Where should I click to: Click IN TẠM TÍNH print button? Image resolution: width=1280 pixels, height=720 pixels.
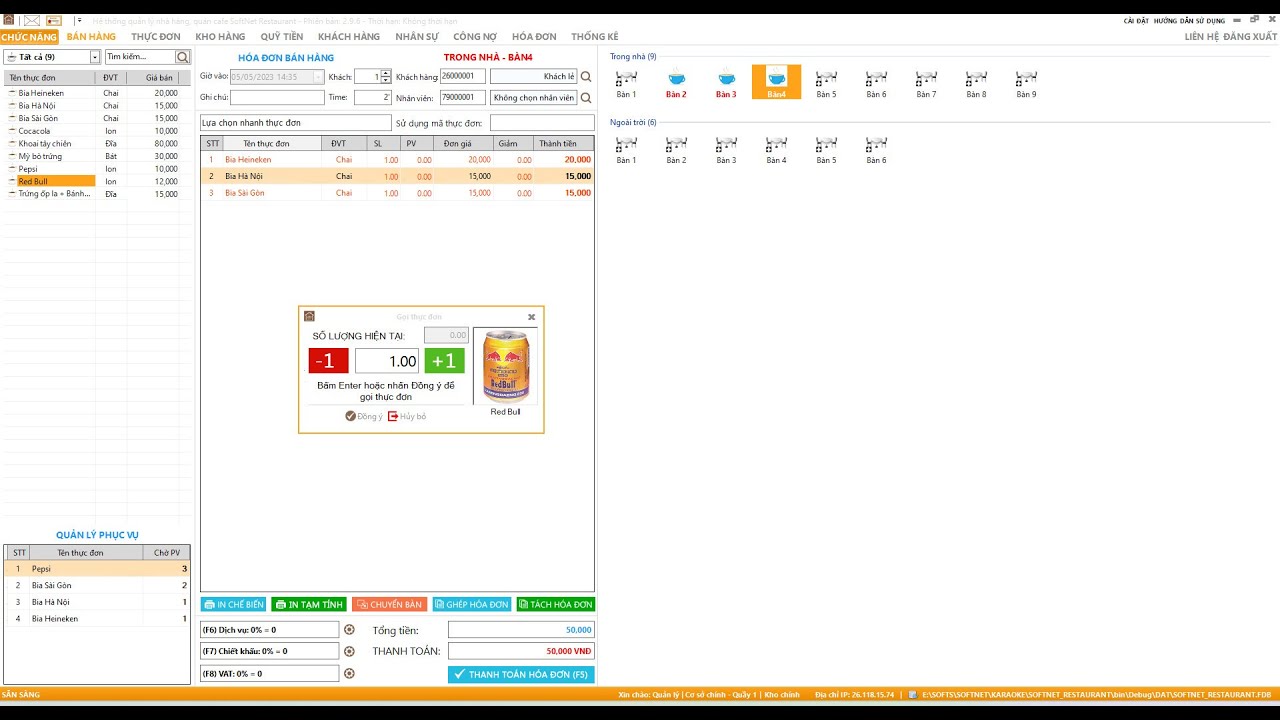[309, 605]
